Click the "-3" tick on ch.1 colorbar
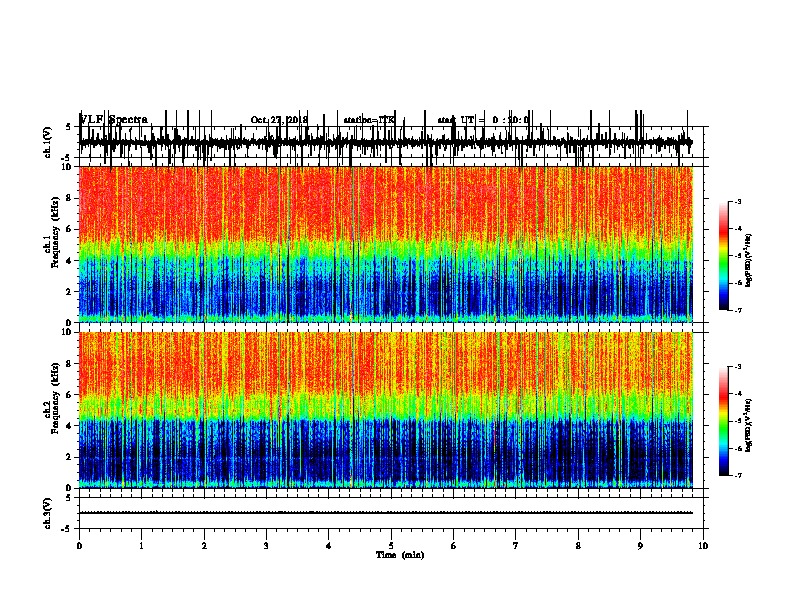 [738, 201]
